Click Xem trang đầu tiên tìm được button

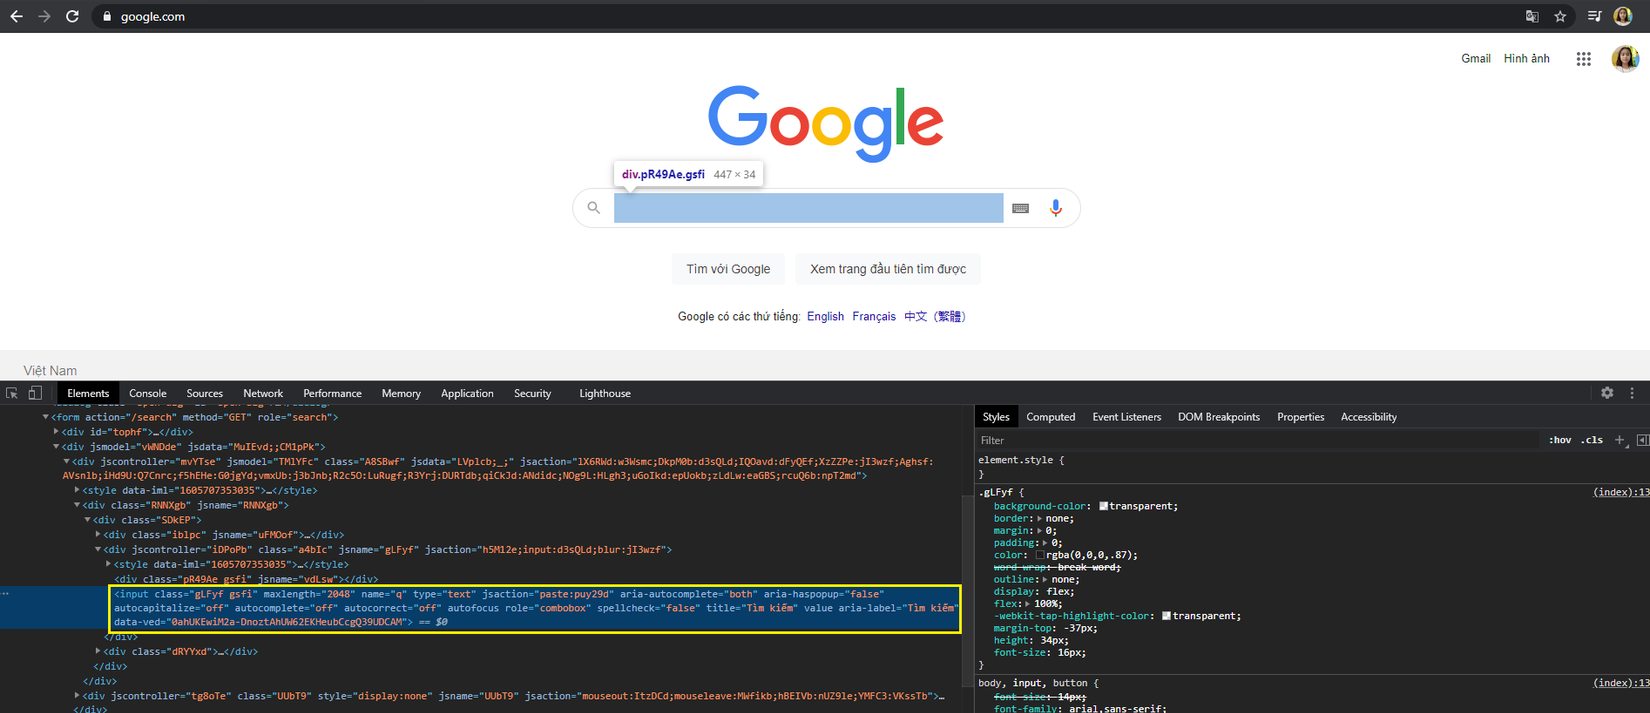pyautogui.click(x=888, y=269)
